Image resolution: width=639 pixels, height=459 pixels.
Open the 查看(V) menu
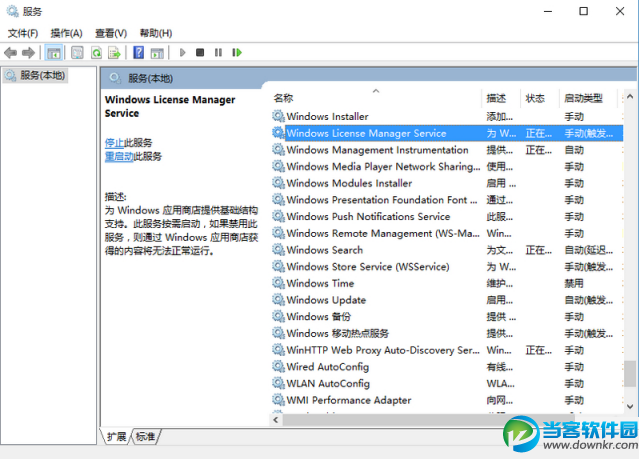[x=111, y=33]
